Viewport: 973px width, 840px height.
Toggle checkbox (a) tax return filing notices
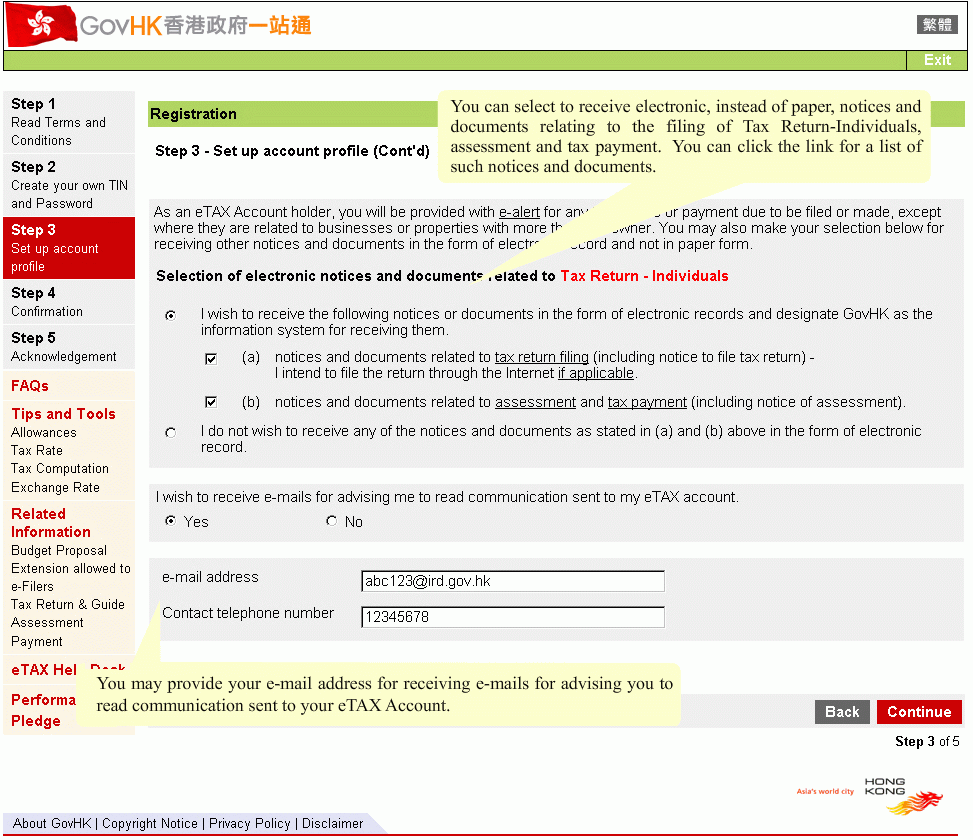tap(211, 359)
